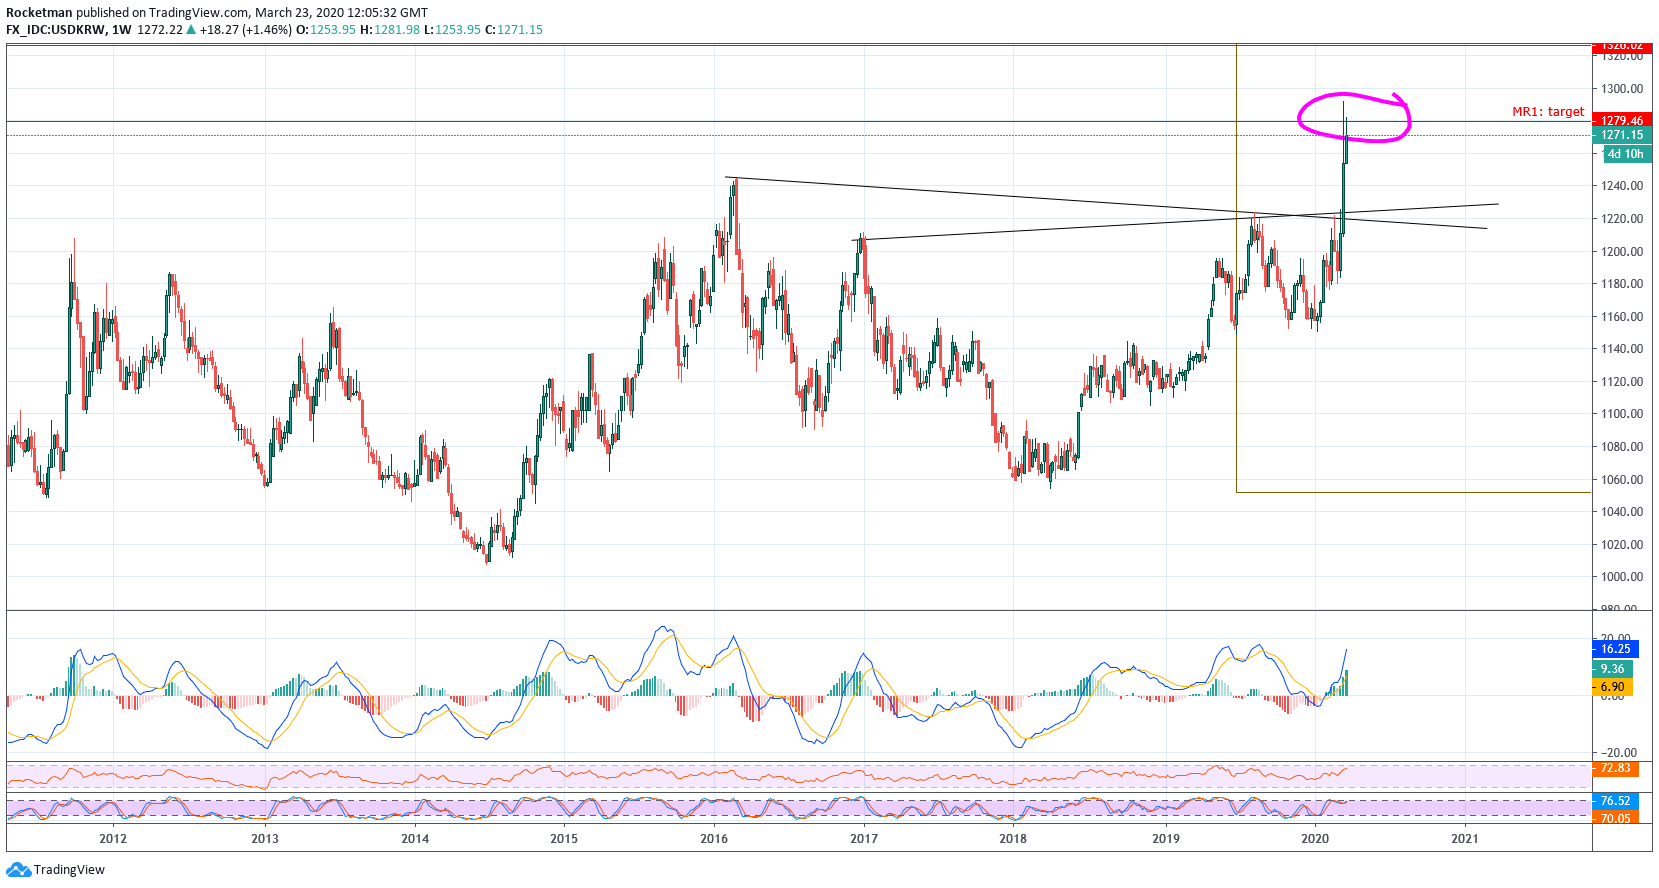Viewport: 1659px width, 888px height.
Task: Click the 1220.00 price axis label
Action: pos(1622,219)
